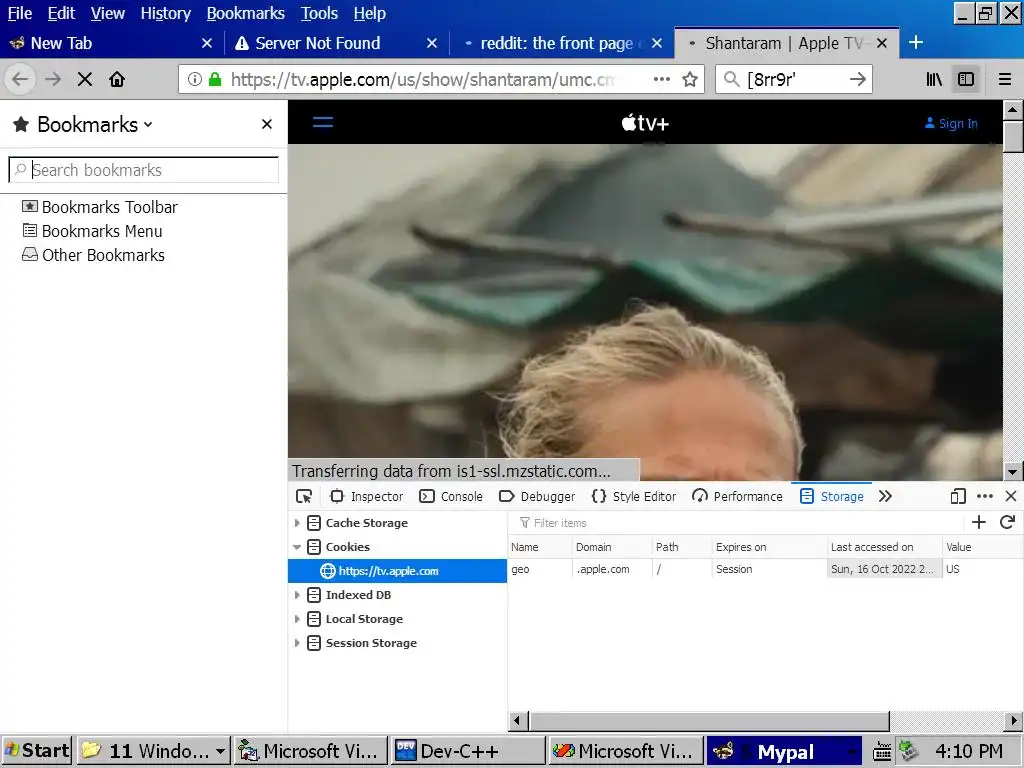Image resolution: width=1024 pixels, height=768 pixels.
Task: Open the History menu
Action: click(165, 13)
